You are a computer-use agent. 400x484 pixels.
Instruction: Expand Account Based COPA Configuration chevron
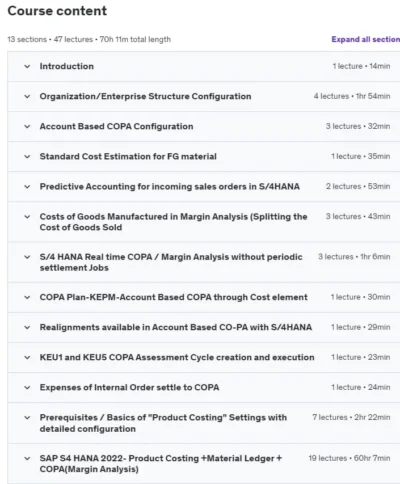pos(27,127)
